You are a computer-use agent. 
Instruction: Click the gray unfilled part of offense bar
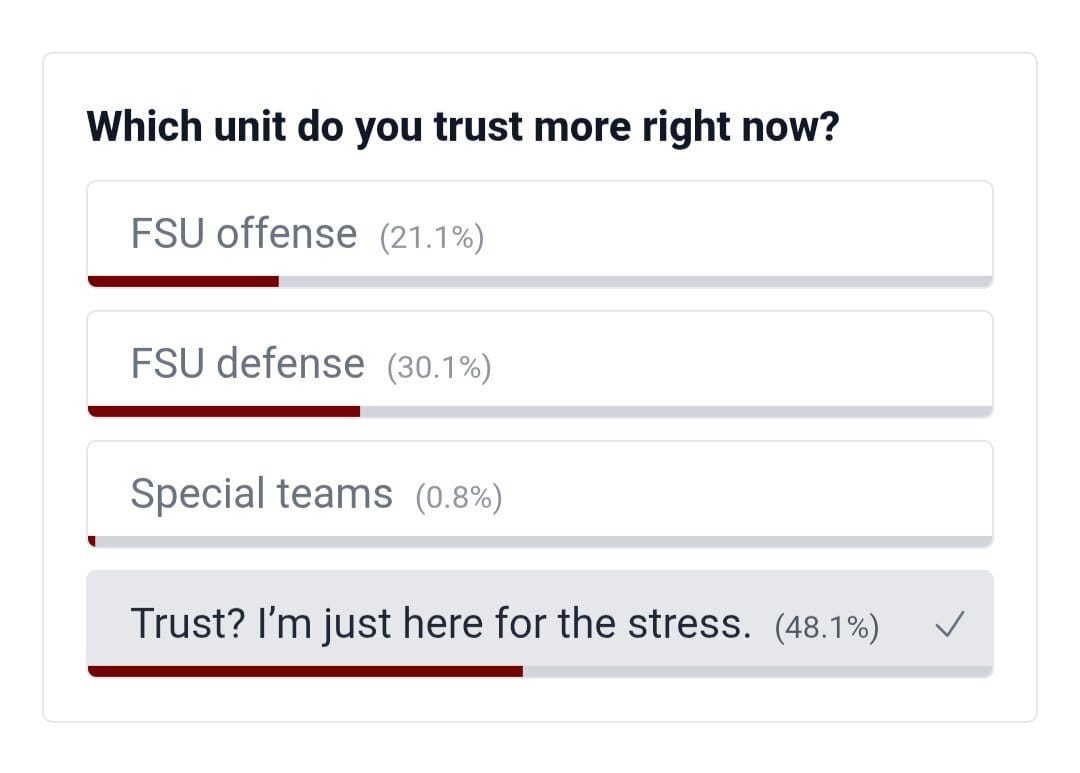(635, 281)
